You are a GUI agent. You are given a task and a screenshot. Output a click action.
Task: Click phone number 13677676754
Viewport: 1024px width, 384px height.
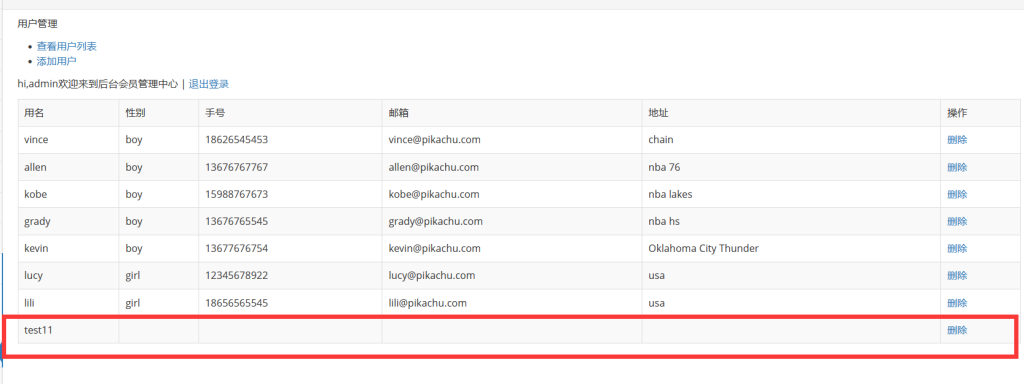[236, 249]
